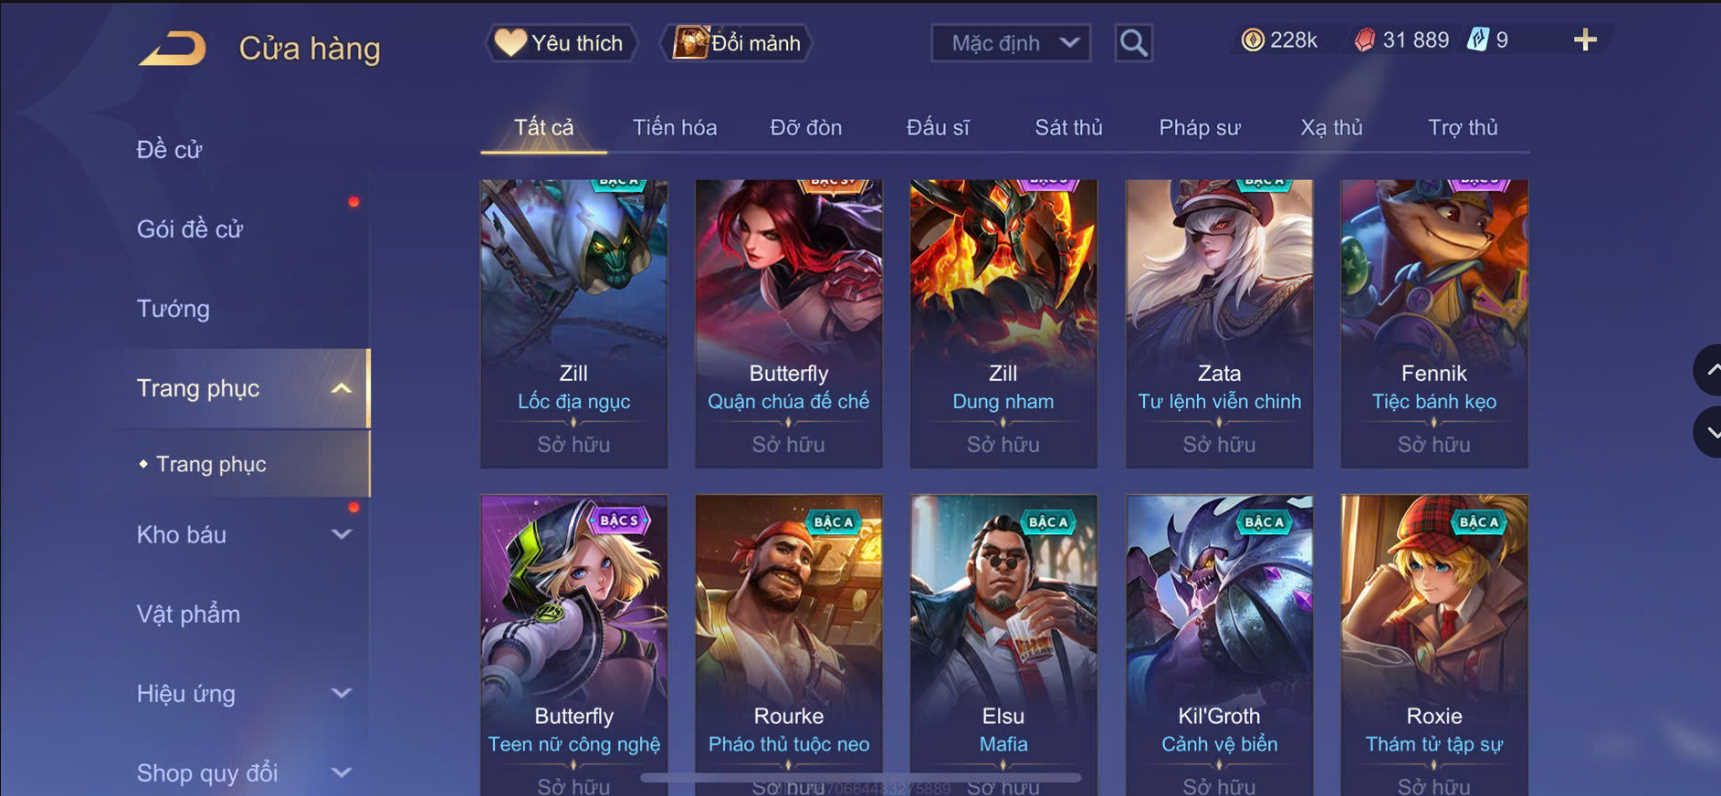Switch to the Sát thủ tab

point(1068,128)
